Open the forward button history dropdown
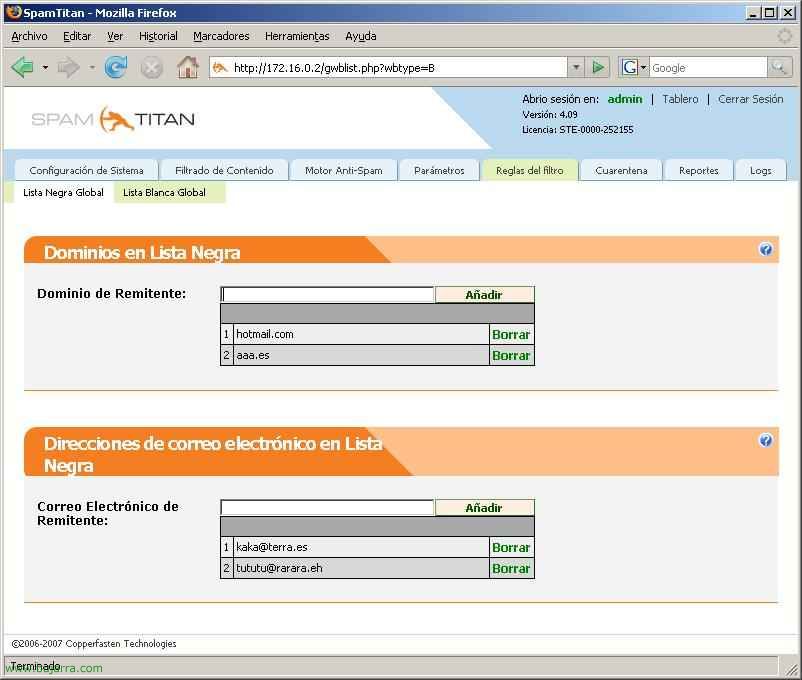 point(92,67)
